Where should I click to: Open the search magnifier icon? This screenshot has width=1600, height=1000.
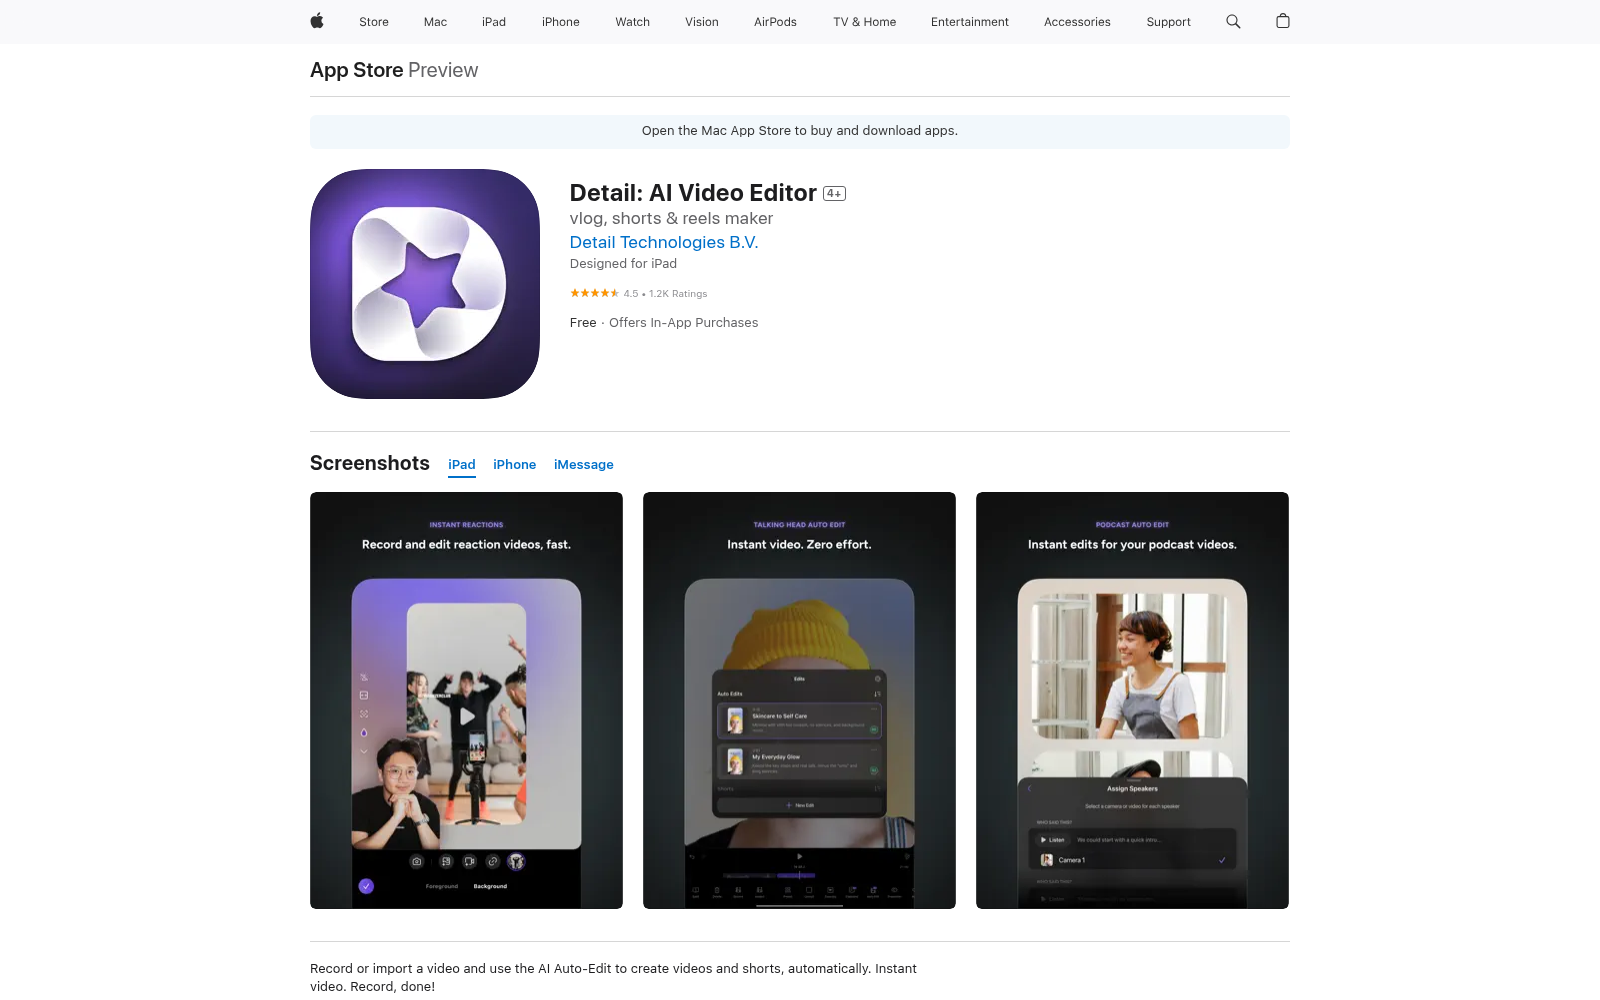click(x=1233, y=21)
